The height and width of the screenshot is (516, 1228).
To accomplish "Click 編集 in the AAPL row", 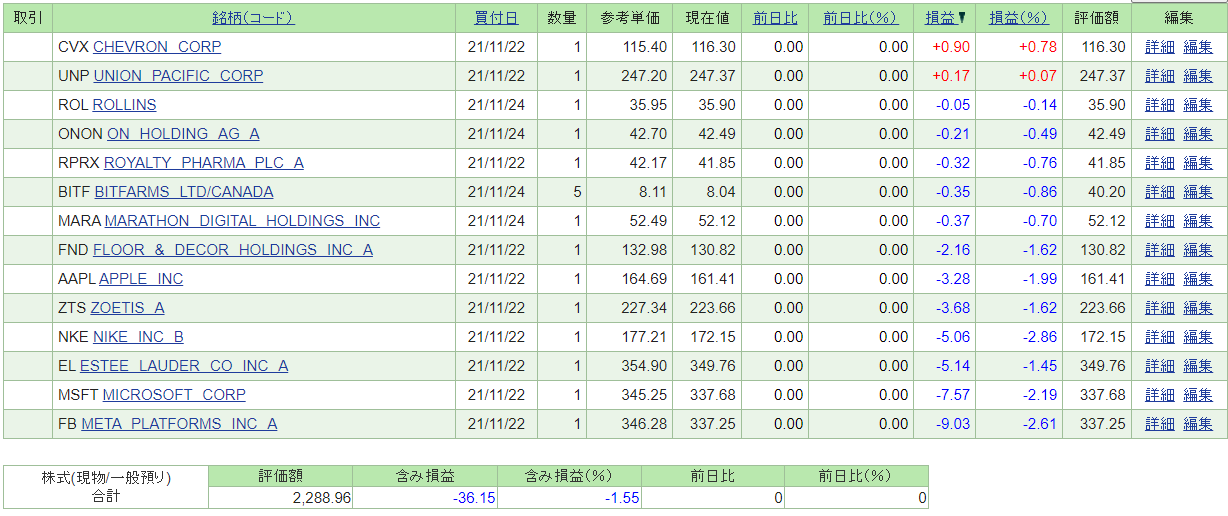I will (1198, 279).
